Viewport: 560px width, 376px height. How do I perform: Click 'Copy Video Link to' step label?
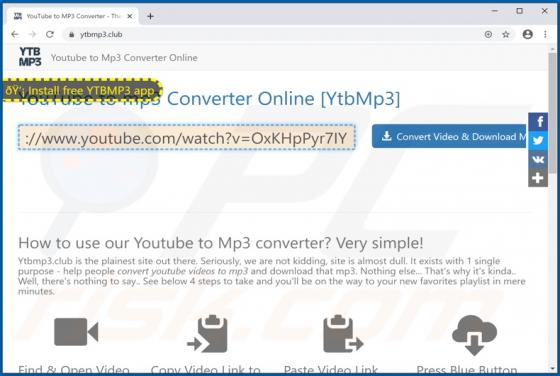pyautogui.click(x=206, y=370)
